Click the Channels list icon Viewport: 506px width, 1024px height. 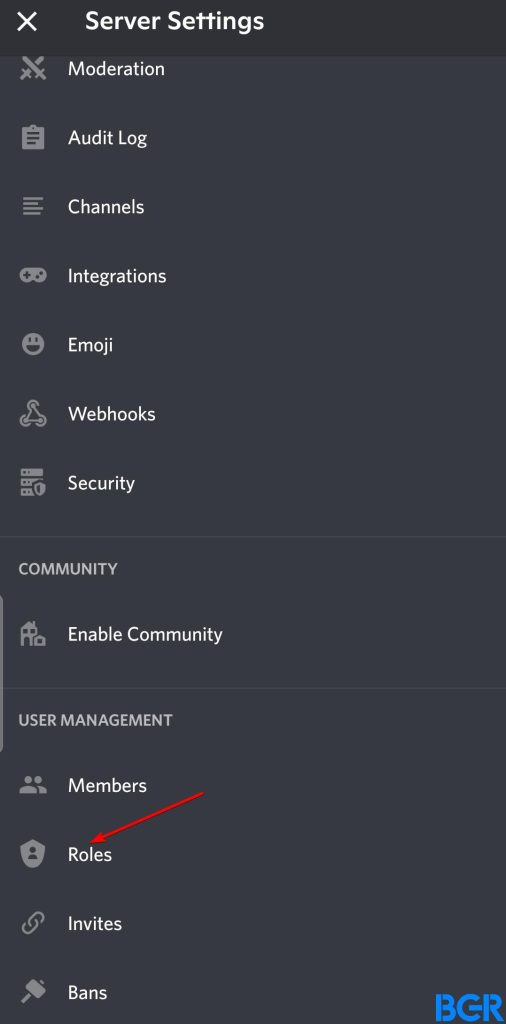(x=33, y=206)
